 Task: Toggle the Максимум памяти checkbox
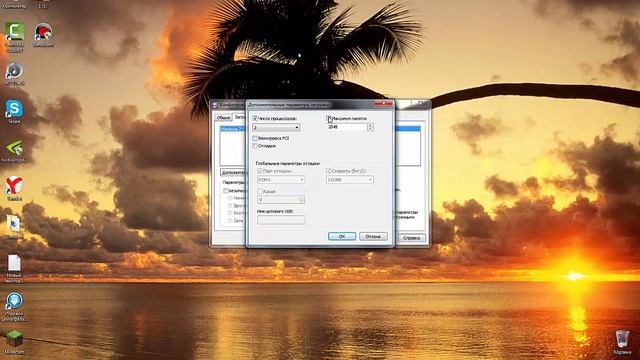click(x=329, y=118)
